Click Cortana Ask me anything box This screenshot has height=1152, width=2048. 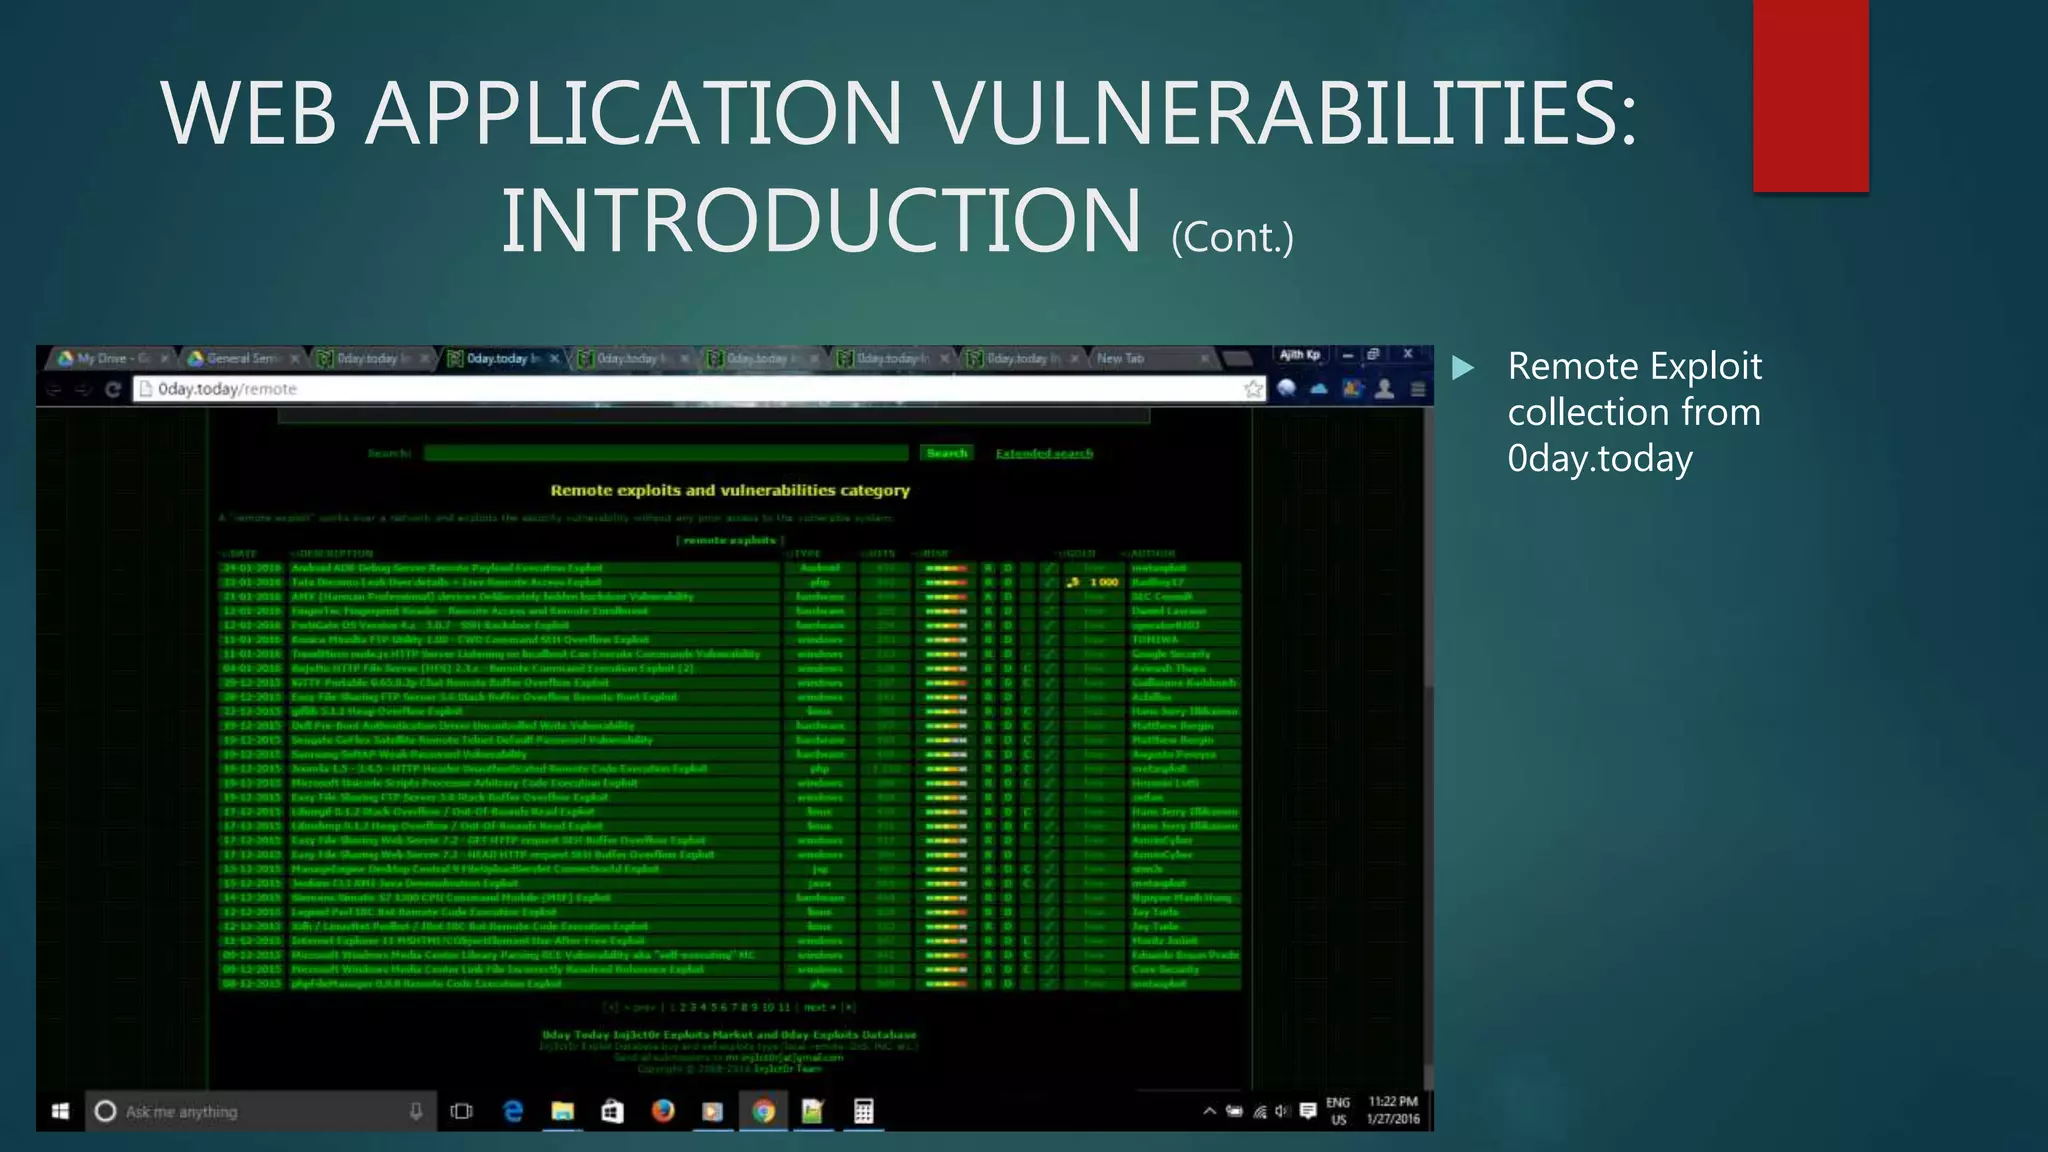click(260, 1111)
